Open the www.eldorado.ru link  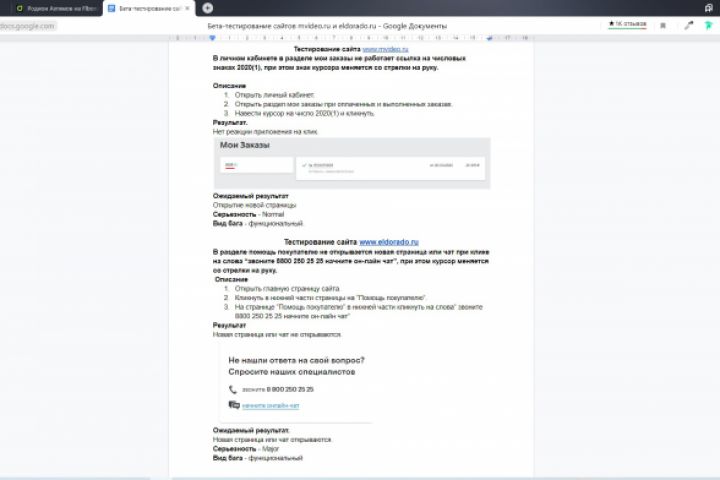pos(389,242)
